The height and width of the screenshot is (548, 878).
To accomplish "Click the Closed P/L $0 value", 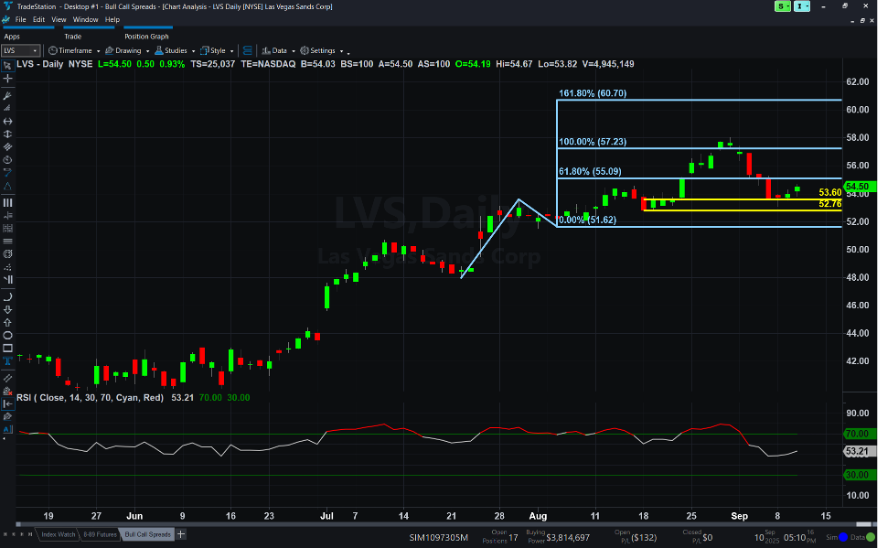I will 708,538.
